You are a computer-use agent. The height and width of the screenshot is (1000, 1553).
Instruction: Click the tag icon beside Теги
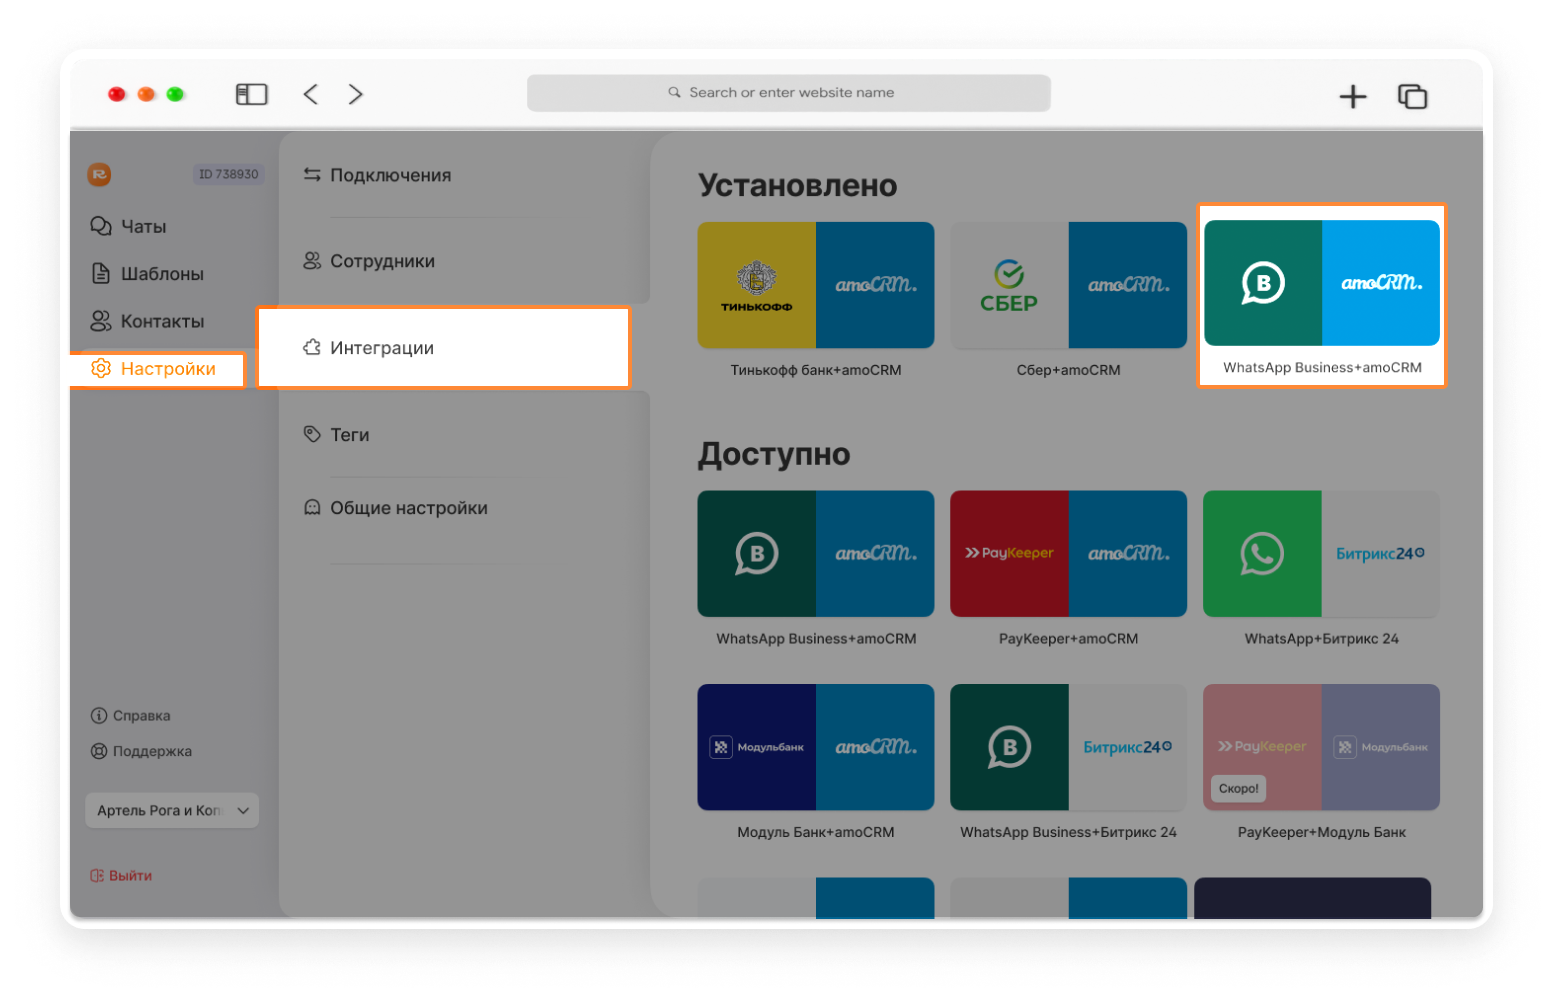[312, 434]
